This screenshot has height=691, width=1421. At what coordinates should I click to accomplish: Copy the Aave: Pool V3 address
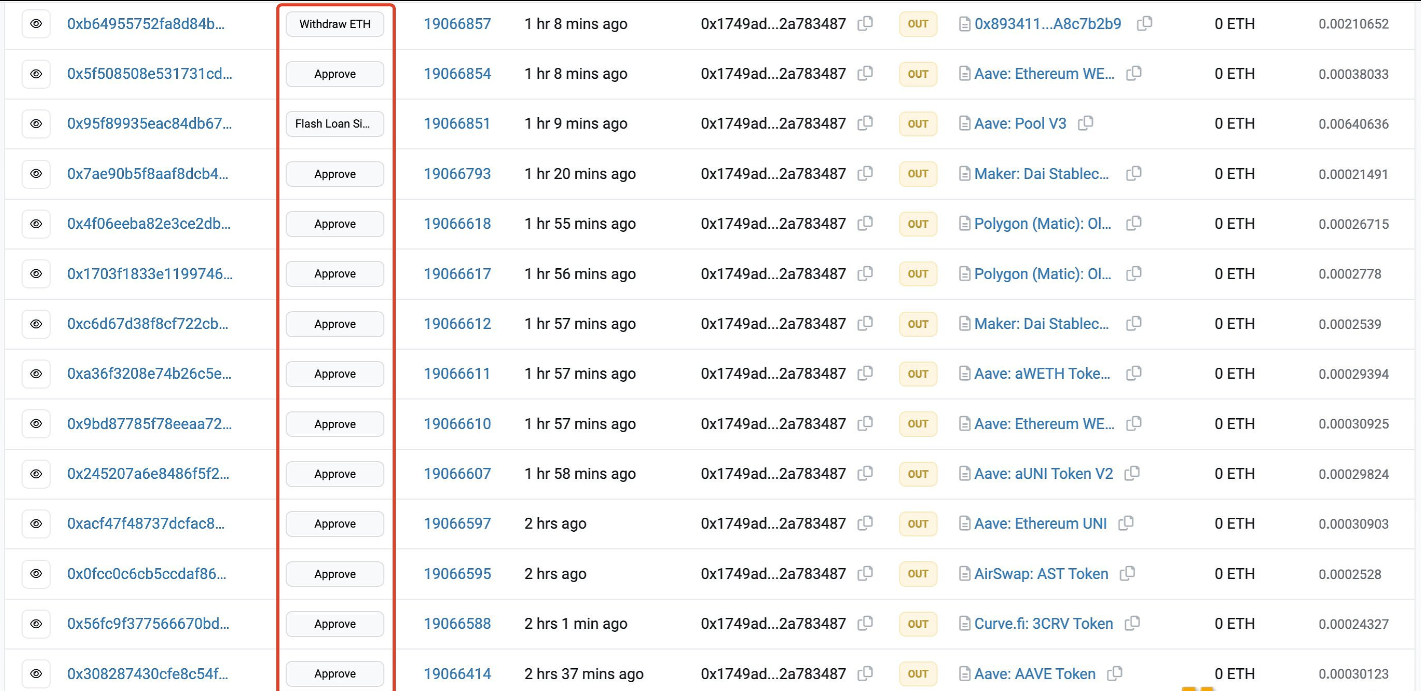[x=1085, y=124]
